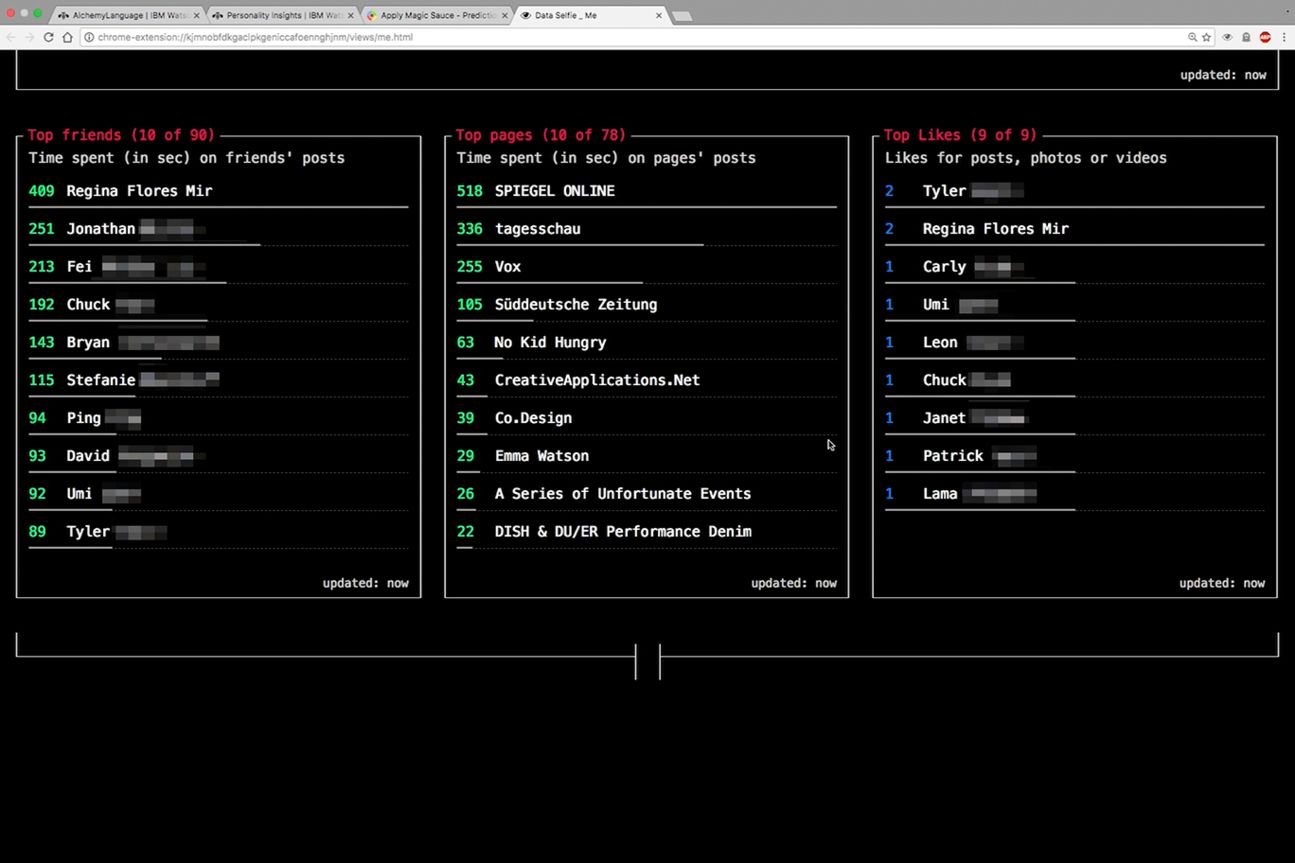Click the browser reload button
The image size is (1295, 863).
[48, 37]
